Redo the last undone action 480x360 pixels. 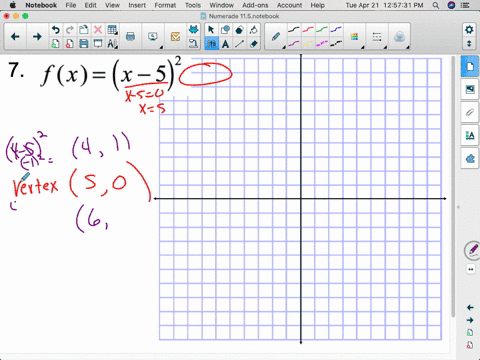(x=69, y=30)
